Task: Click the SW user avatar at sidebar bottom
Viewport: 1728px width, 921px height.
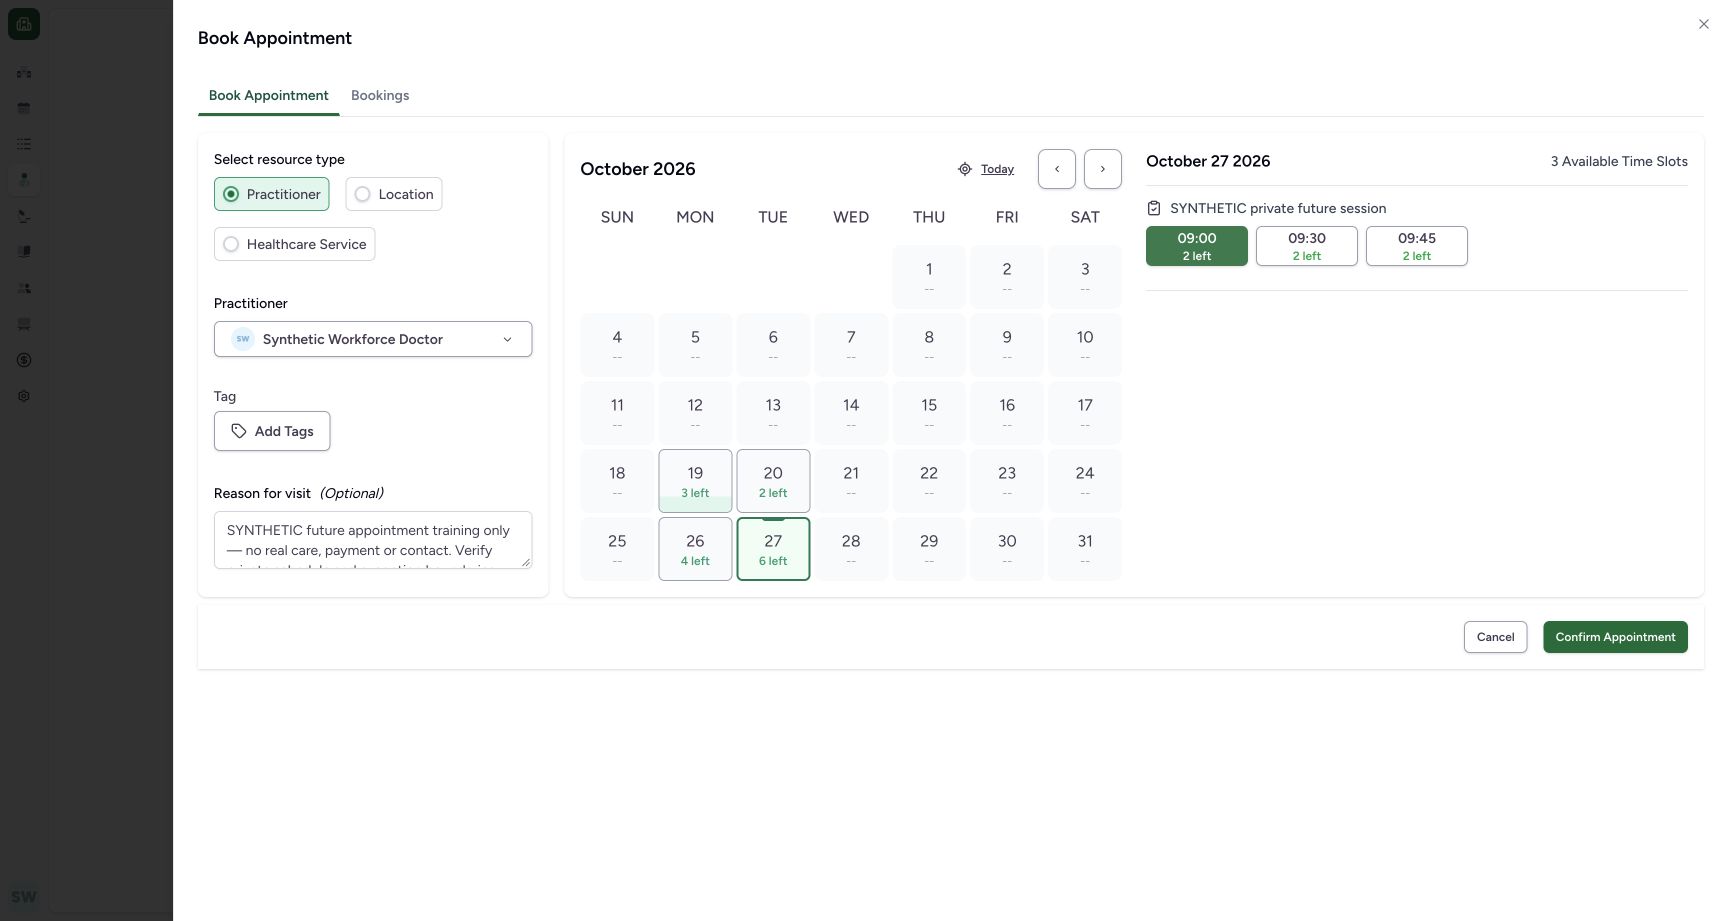Action: pos(24,896)
